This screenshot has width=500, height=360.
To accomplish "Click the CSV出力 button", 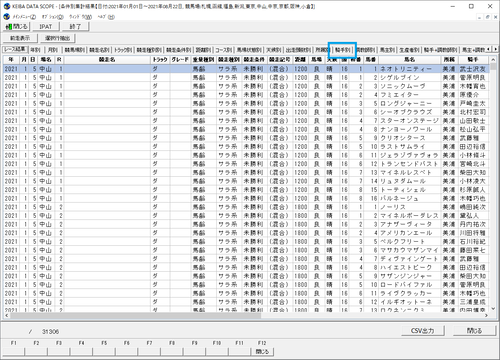I will pyautogui.click(x=422, y=331).
